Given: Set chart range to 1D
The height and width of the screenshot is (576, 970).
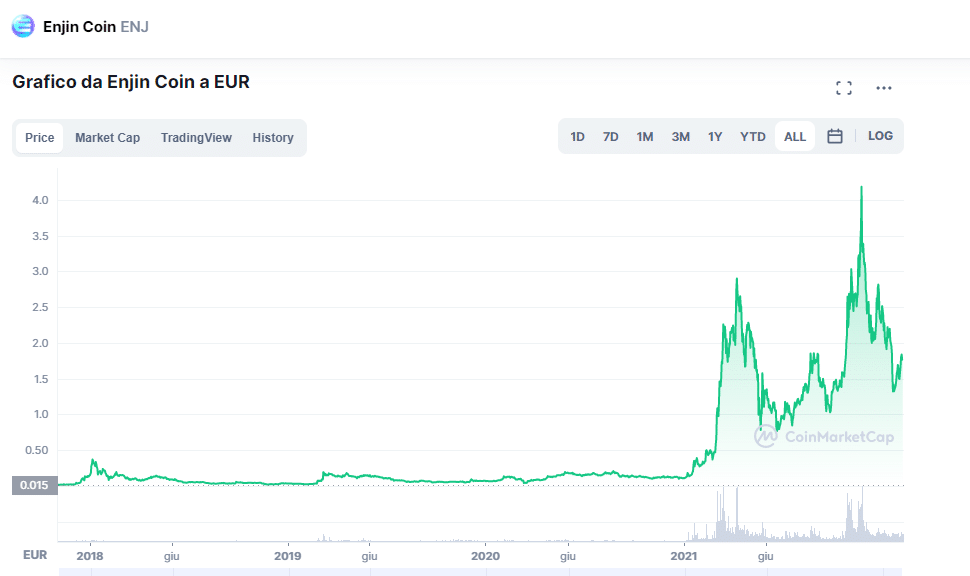Looking at the screenshot, I should 577,137.
